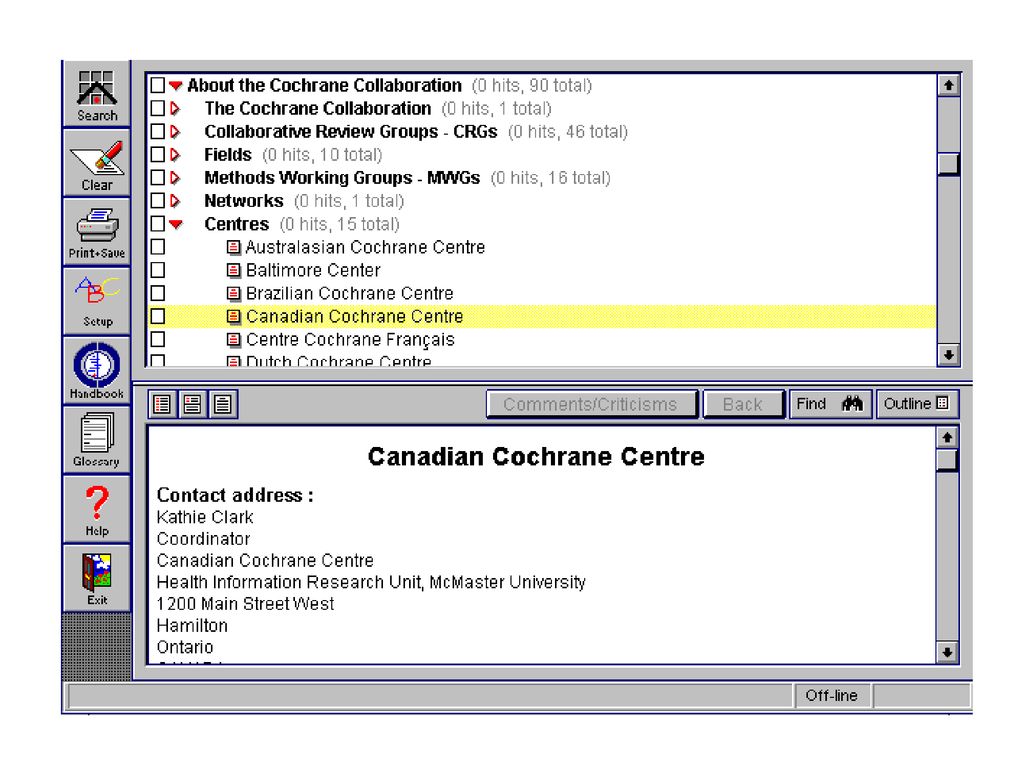Image resolution: width=1024 pixels, height=768 pixels.
Task: Tick checkbox for Australasian Cochrane Centre
Action: tap(157, 248)
